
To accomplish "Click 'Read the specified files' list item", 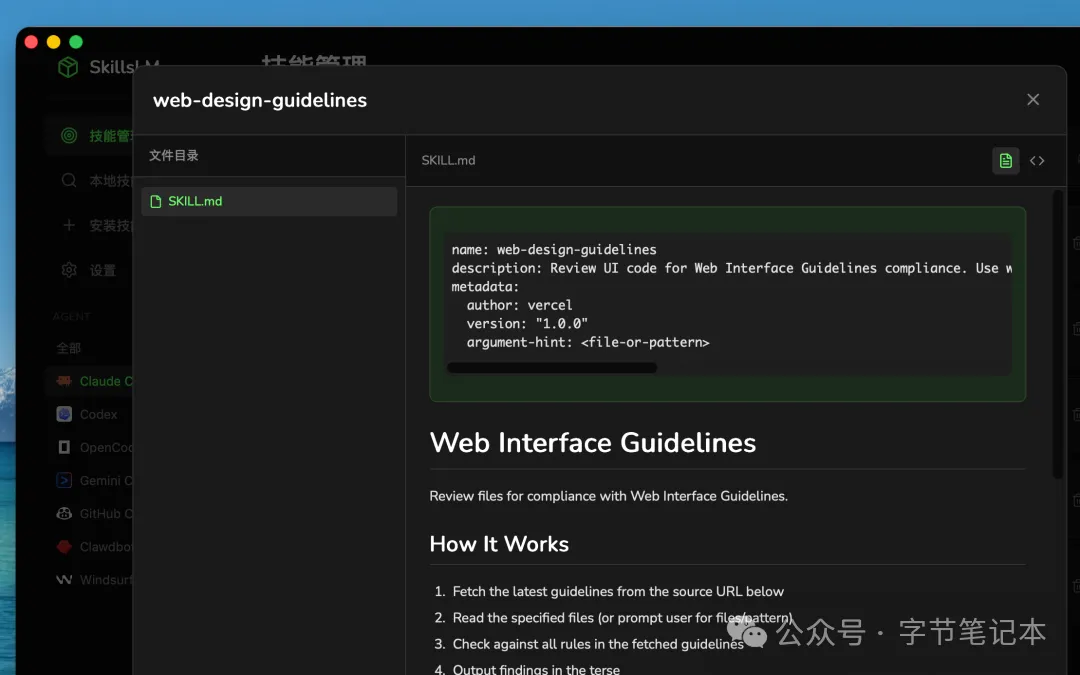I will tap(622, 618).
